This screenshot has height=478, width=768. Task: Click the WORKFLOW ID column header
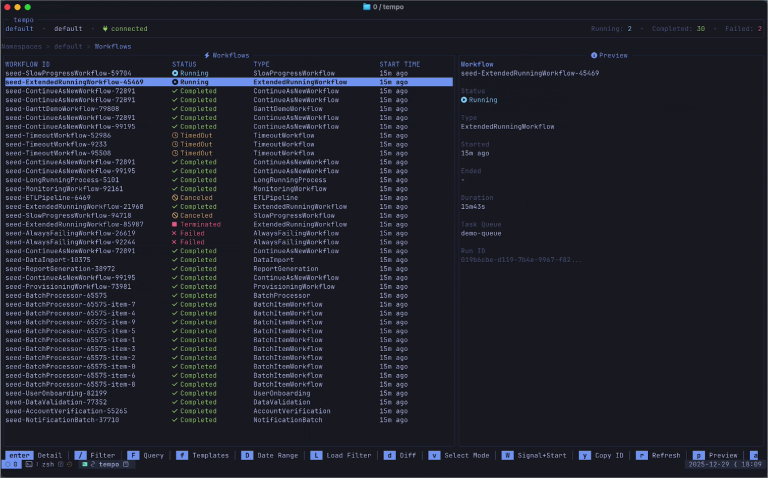[27, 64]
